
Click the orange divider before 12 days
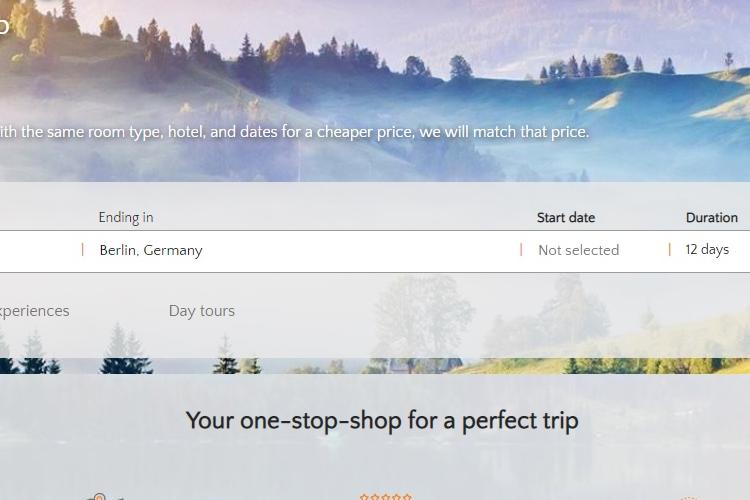pos(670,249)
